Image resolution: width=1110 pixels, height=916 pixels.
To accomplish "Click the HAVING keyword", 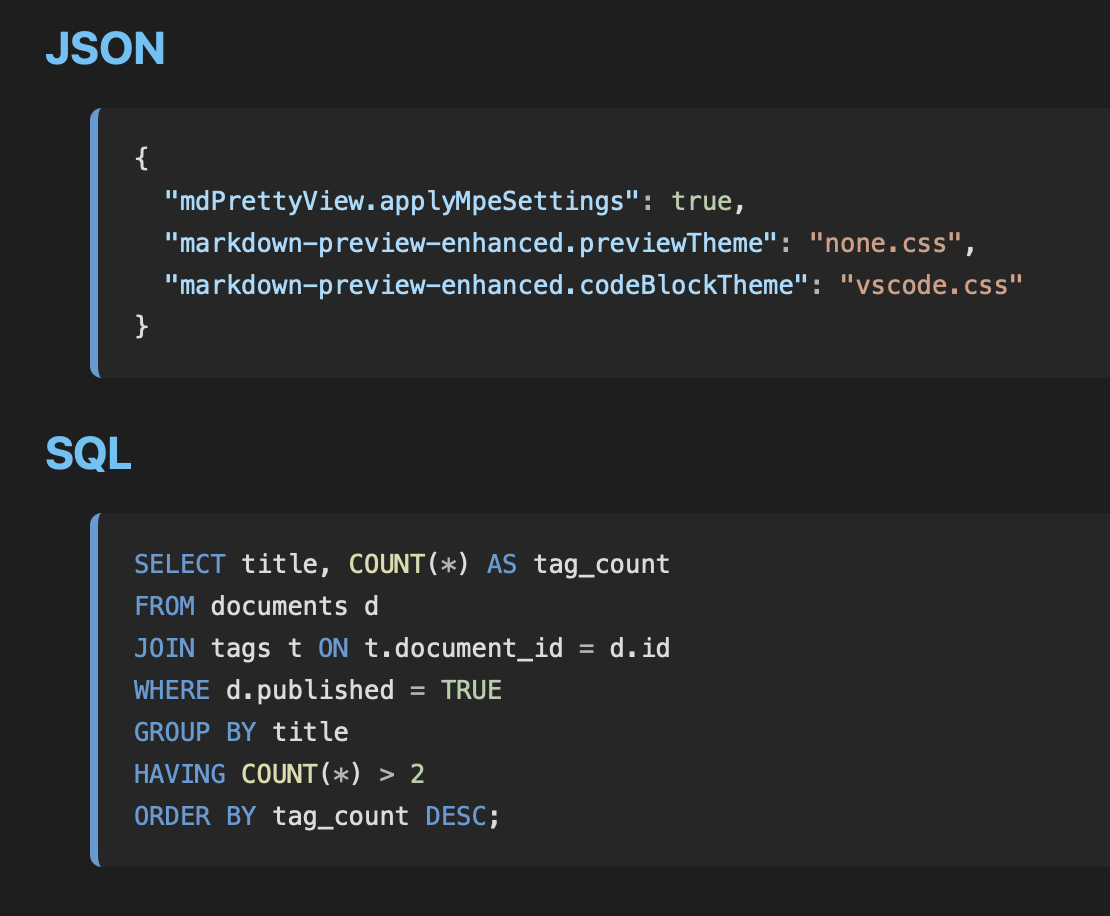I will (x=180, y=774).
